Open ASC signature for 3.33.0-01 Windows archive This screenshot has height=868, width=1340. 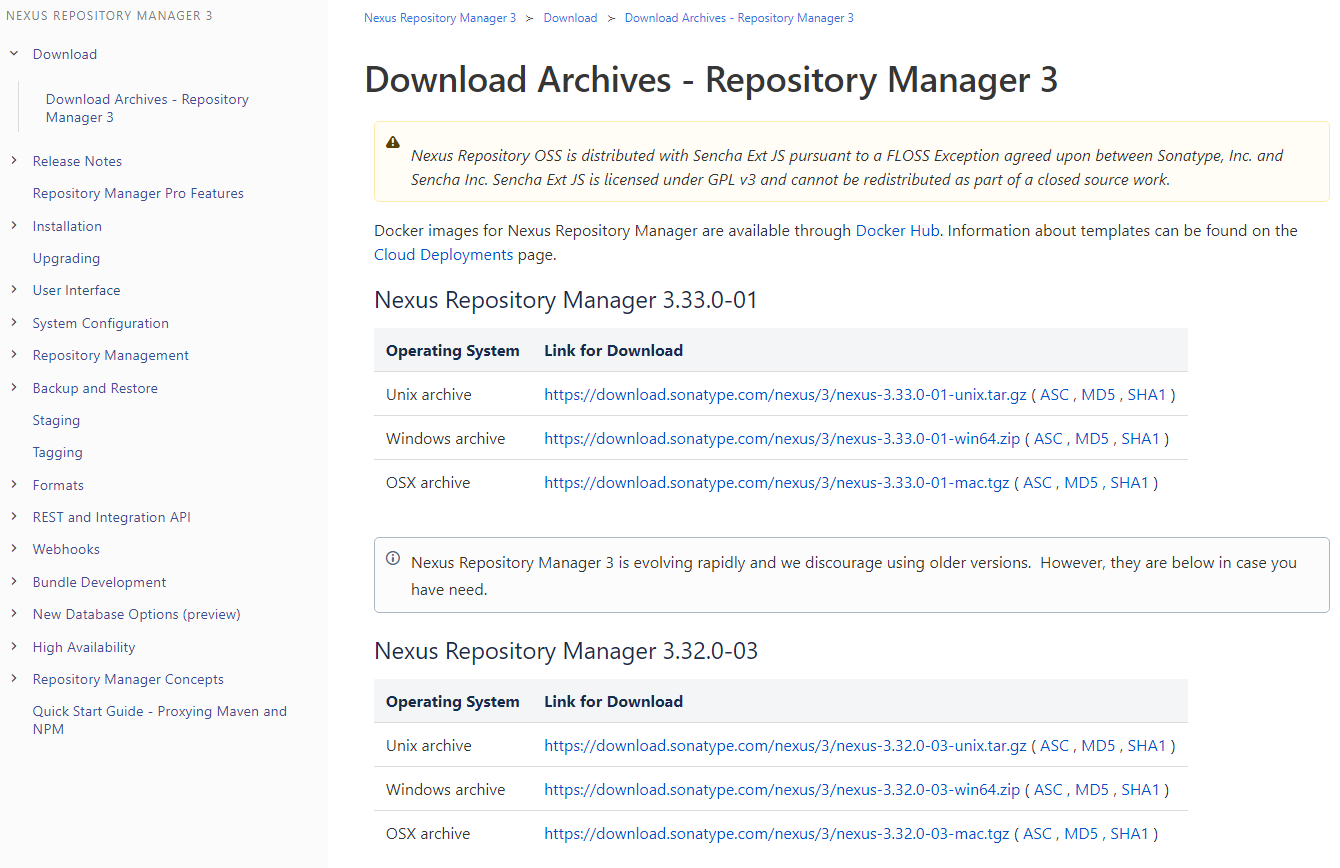pos(1048,438)
